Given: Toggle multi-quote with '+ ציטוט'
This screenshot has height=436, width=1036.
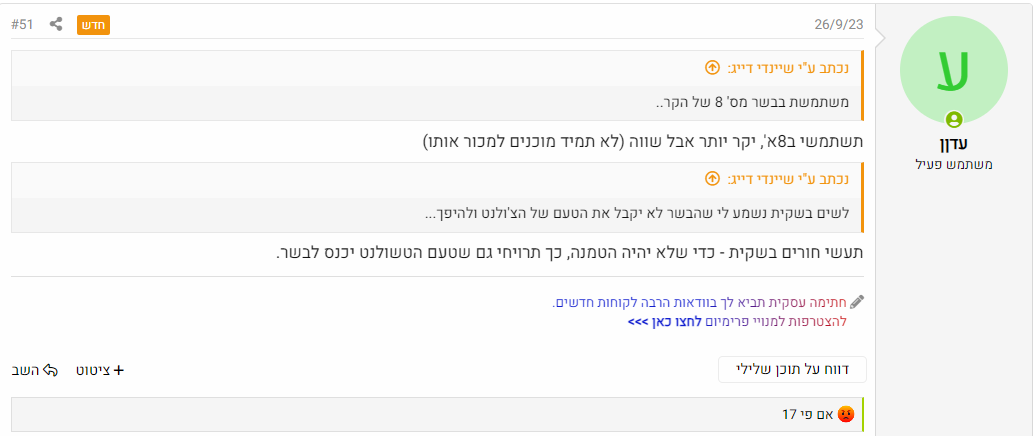Looking at the screenshot, I should click(100, 370).
